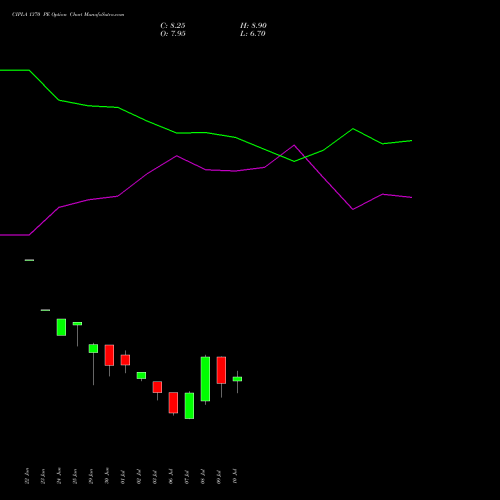Click the high value H: 8.90
The width and height of the screenshot is (500, 500).
pos(253,26)
